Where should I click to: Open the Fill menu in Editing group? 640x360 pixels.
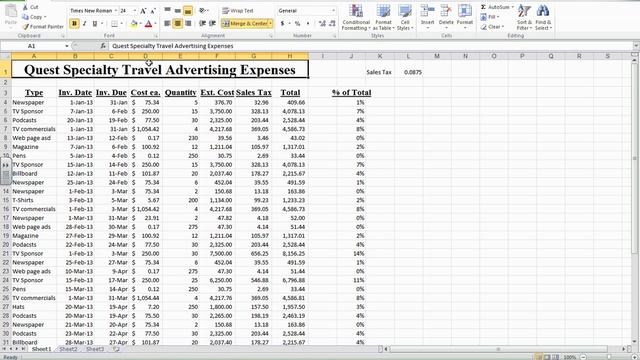(490, 17)
